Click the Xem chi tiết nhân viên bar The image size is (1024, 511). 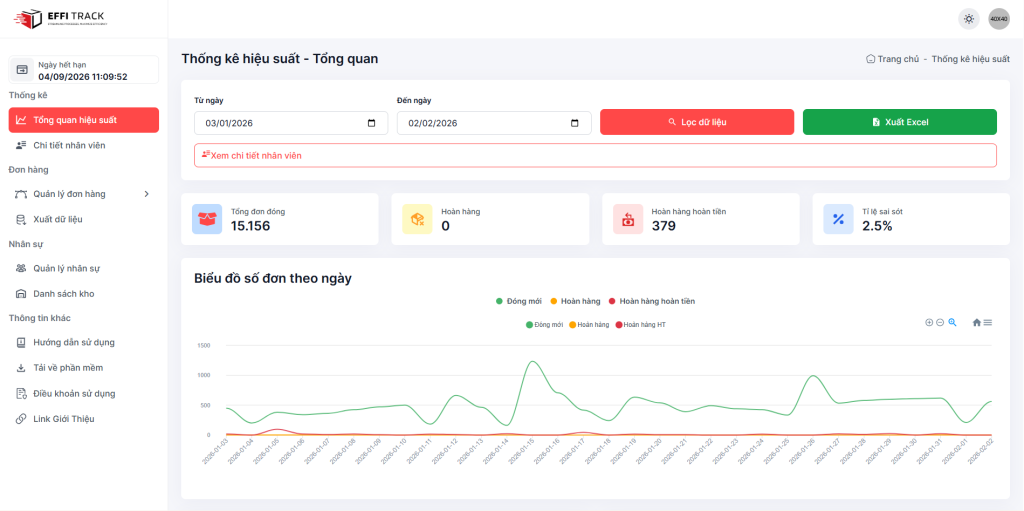[595, 155]
